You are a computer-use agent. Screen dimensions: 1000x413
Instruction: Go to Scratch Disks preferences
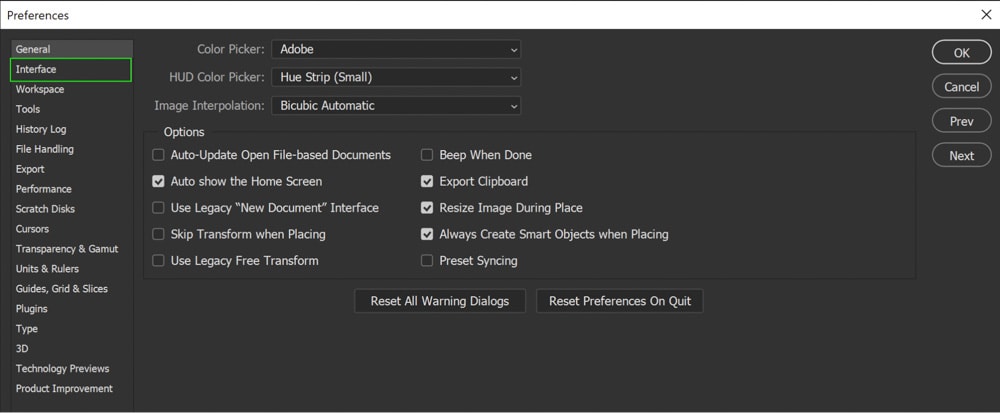[71, 208]
